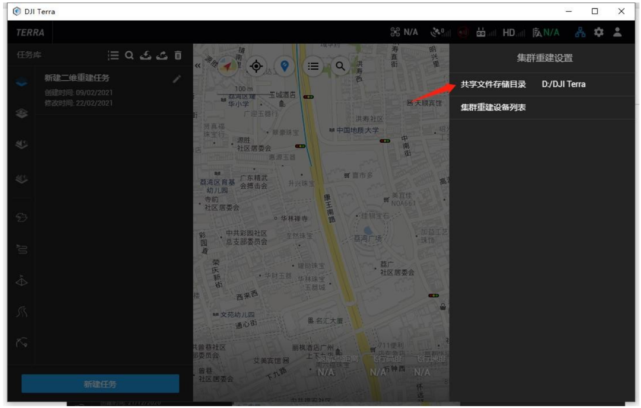
Task: Open the task library sort list icon
Action: coord(113,56)
